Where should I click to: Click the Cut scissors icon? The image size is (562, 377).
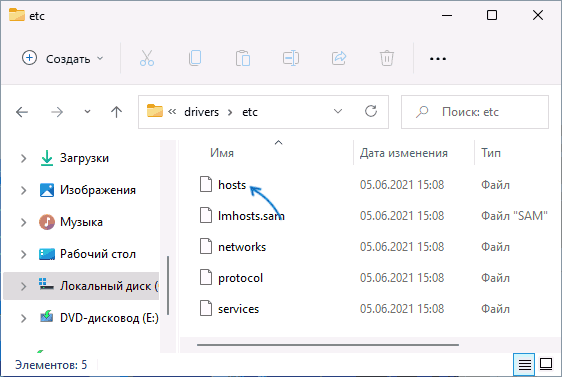pyautogui.click(x=147, y=58)
